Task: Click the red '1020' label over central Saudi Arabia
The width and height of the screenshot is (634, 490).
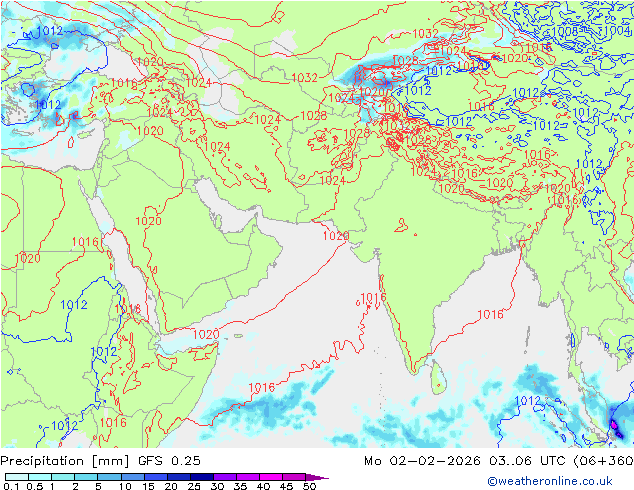Action: (148, 221)
